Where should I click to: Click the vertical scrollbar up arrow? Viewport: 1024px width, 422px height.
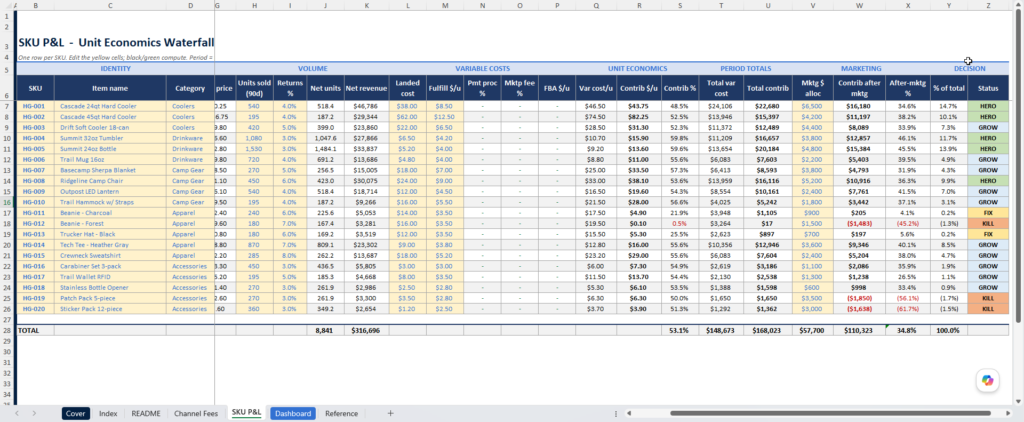click(x=1019, y=6)
